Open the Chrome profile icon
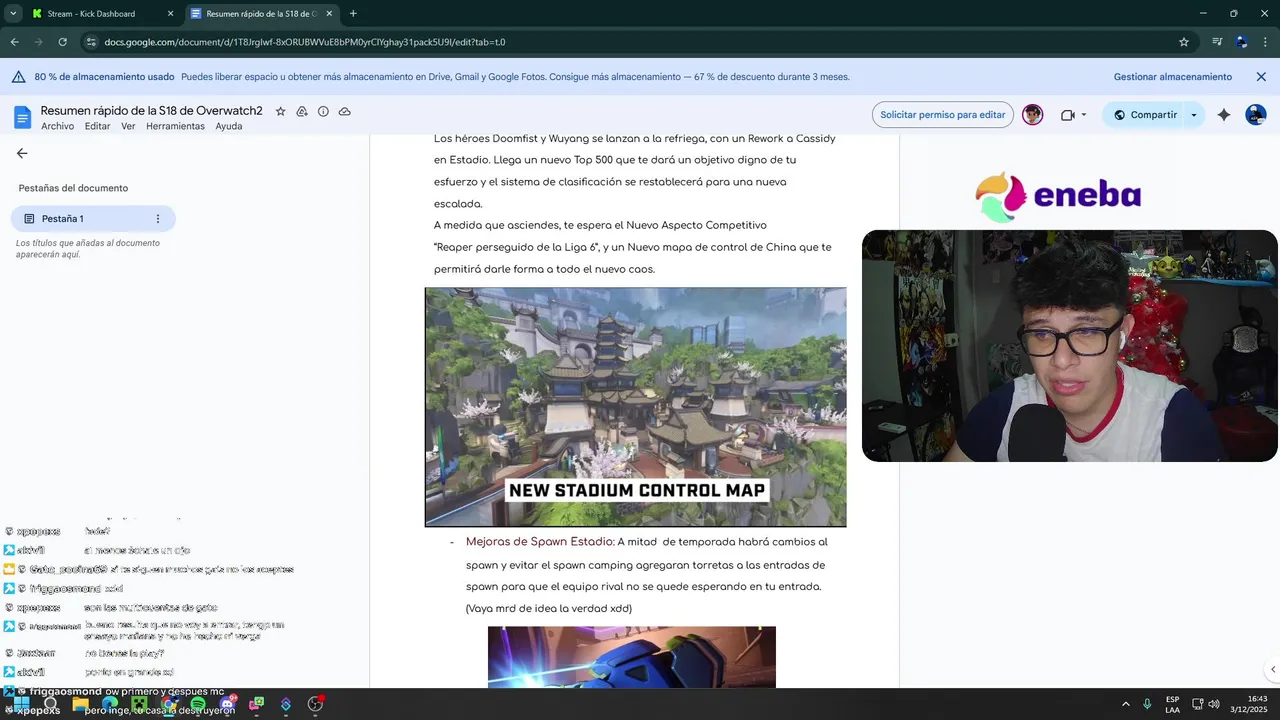The image size is (1280, 720). pyautogui.click(x=1242, y=42)
